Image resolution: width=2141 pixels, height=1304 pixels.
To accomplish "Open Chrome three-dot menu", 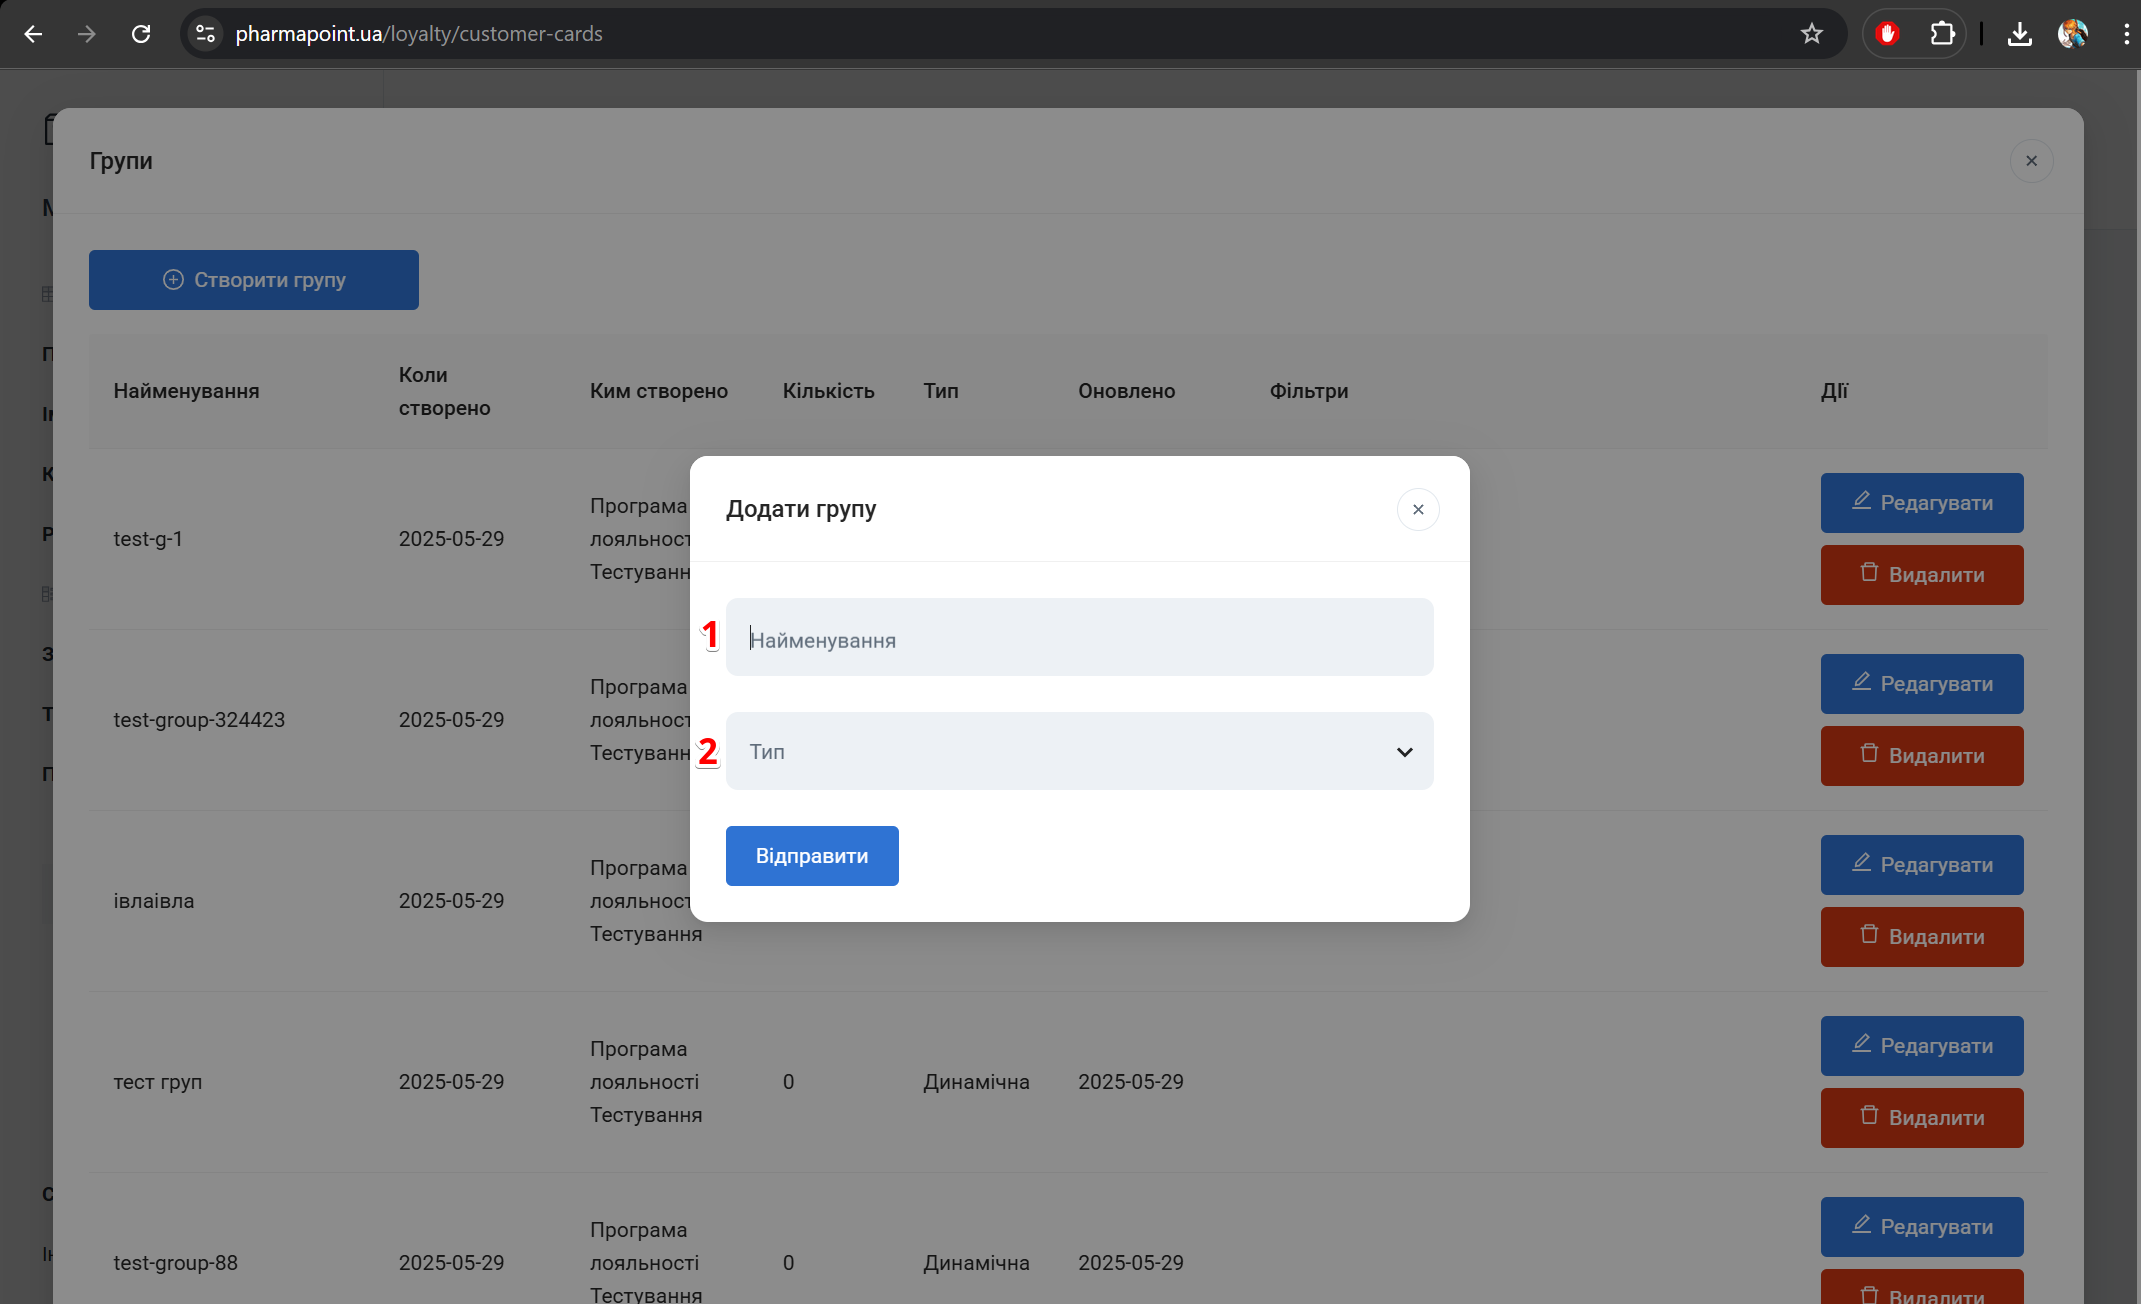I will point(2125,34).
